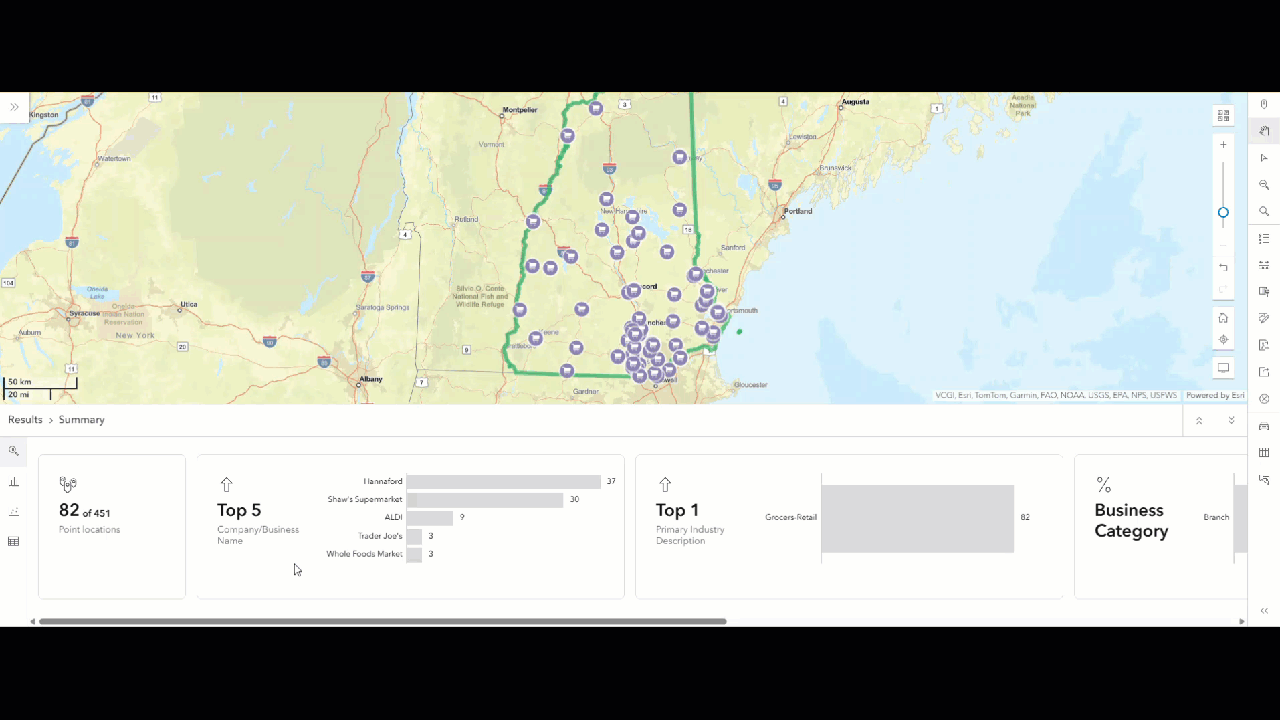
Task: Open the bar chart view in results sidebar
Action: 13,482
